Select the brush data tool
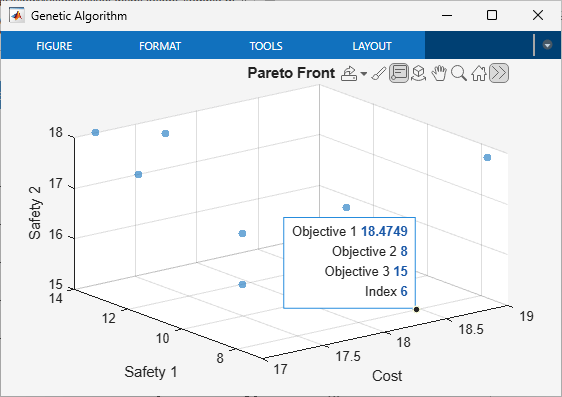562x397 pixels. tap(379, 73)
